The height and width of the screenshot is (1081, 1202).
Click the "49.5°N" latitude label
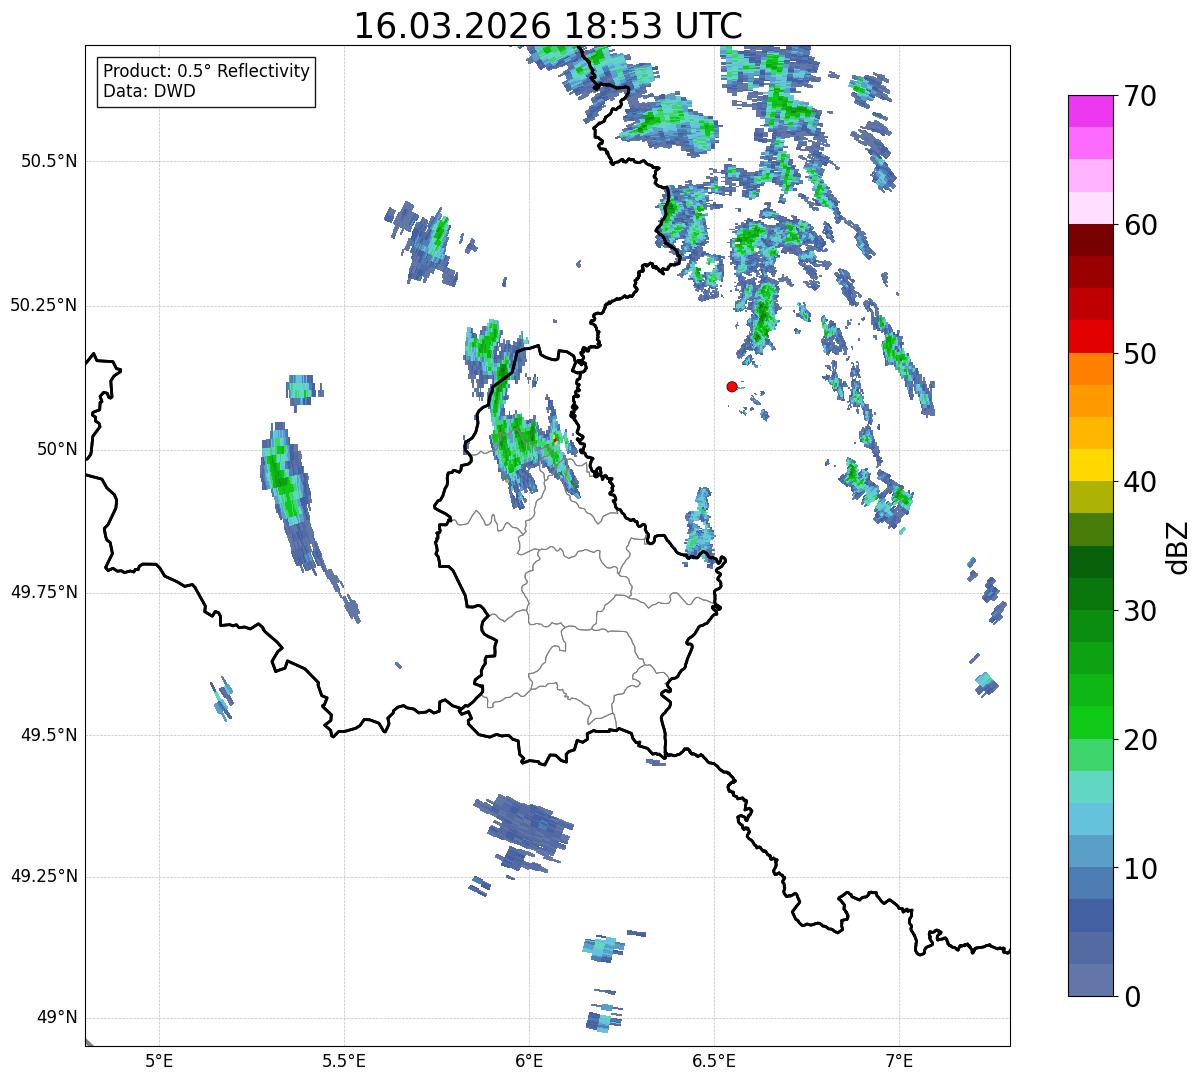pos(49,735)
